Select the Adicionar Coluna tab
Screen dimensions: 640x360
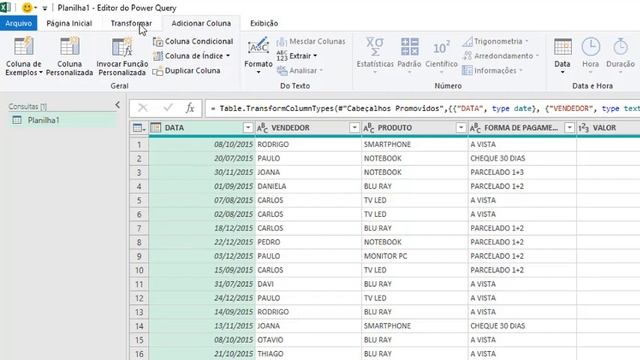201,23
